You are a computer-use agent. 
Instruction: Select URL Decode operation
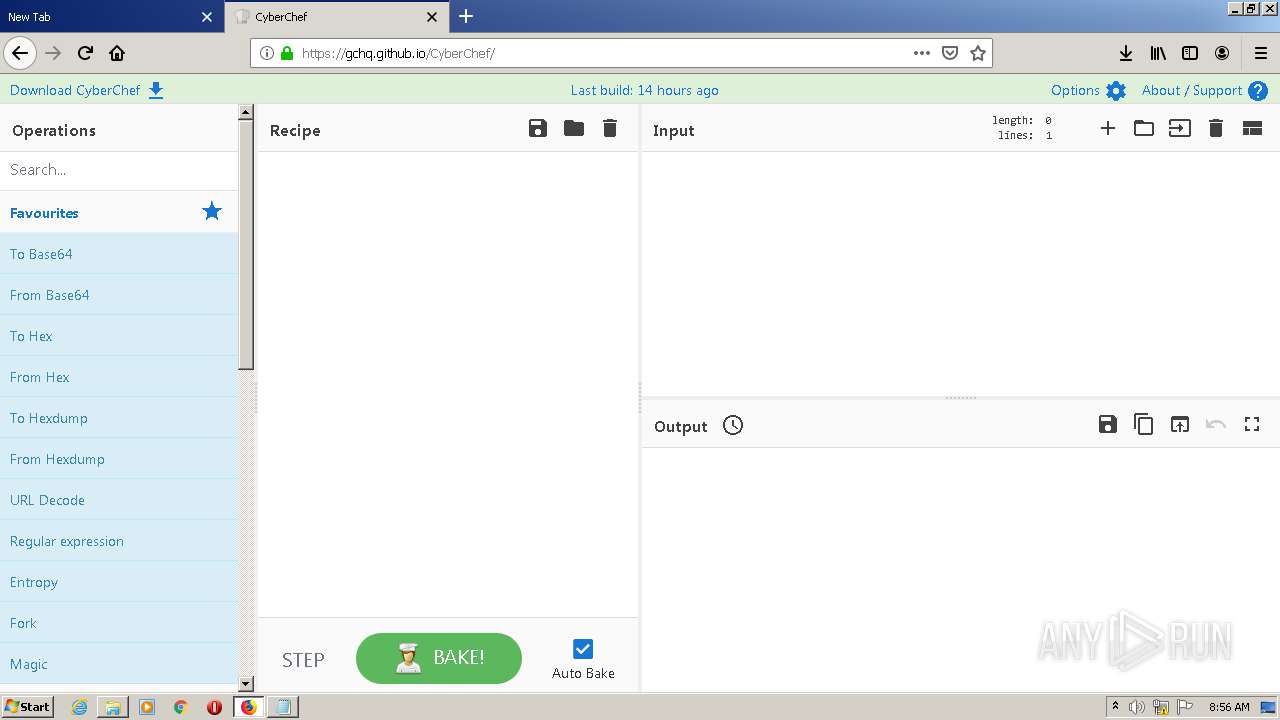coord(119,500)
